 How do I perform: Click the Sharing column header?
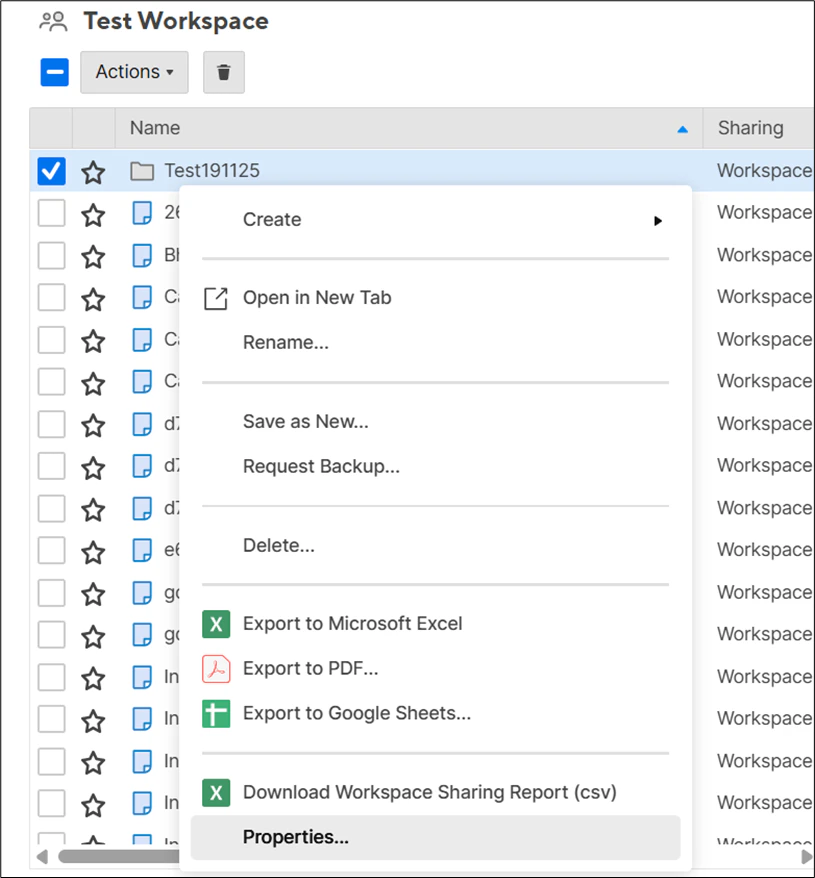pyautogui.click(x=759, y=128)
